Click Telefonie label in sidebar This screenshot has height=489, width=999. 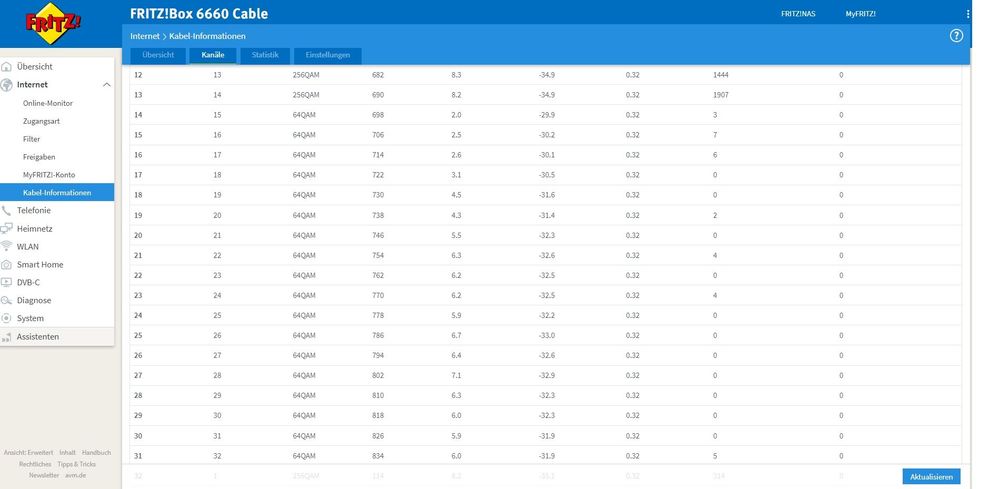click(x=34, y=211)
